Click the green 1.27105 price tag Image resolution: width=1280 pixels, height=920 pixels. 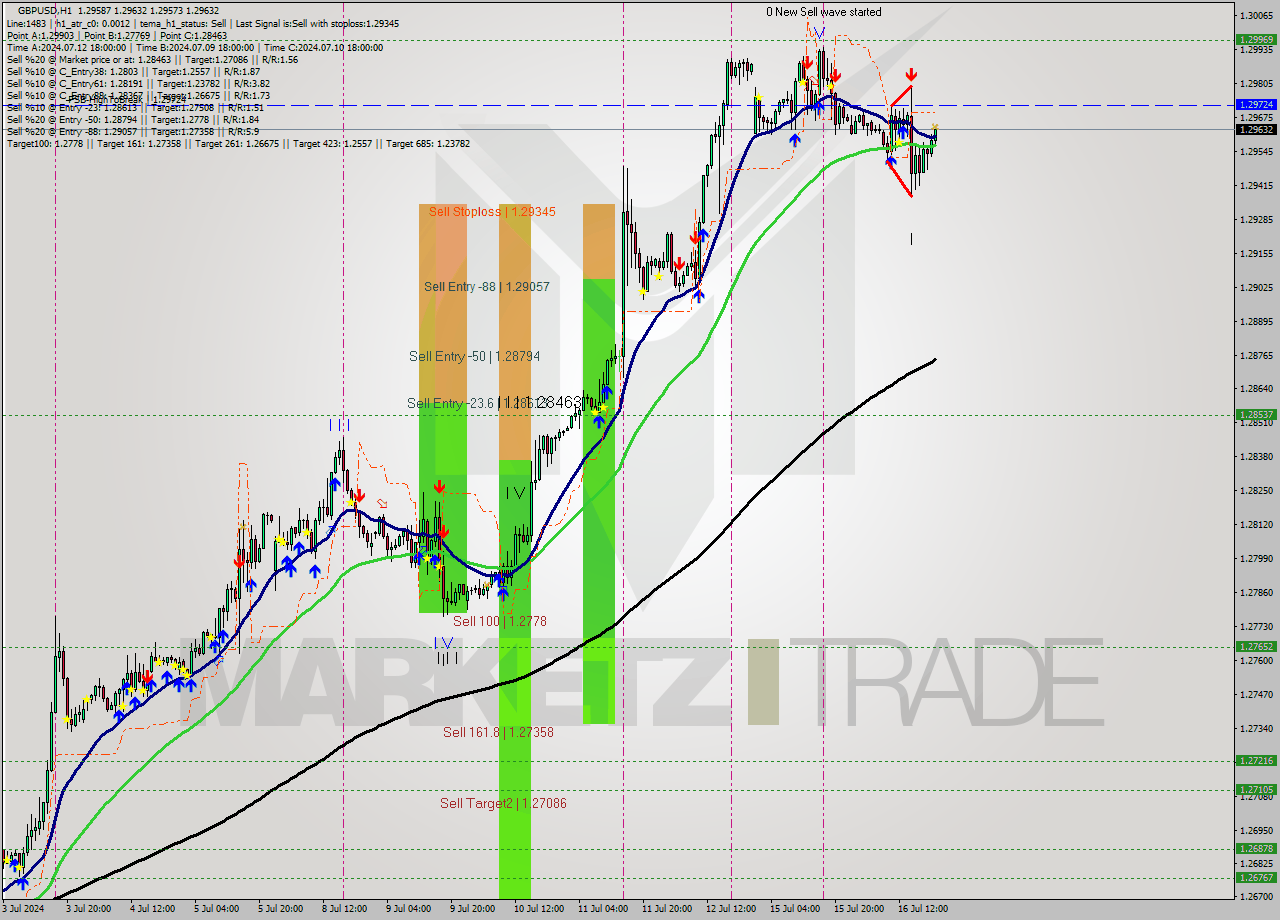[x=1256, y=789]
